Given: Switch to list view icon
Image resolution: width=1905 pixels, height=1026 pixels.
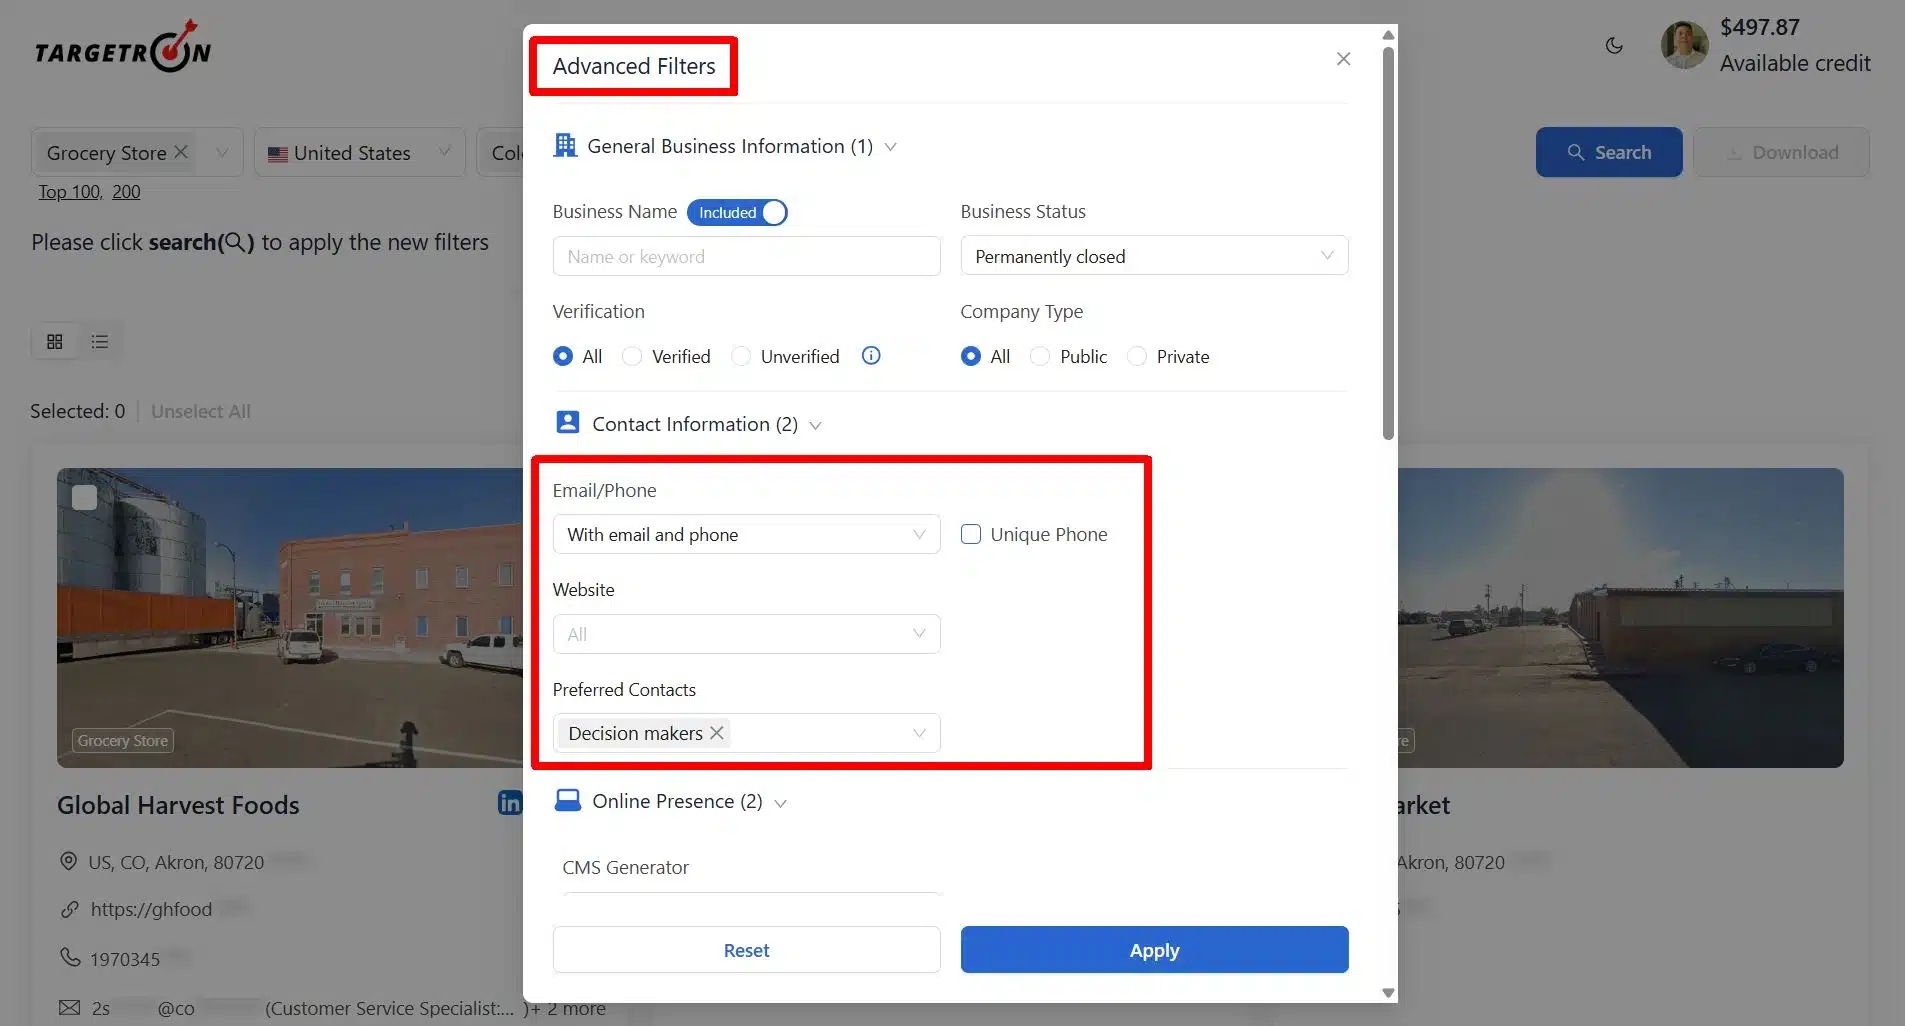Looking at the screenshot, I should (100, 342).
